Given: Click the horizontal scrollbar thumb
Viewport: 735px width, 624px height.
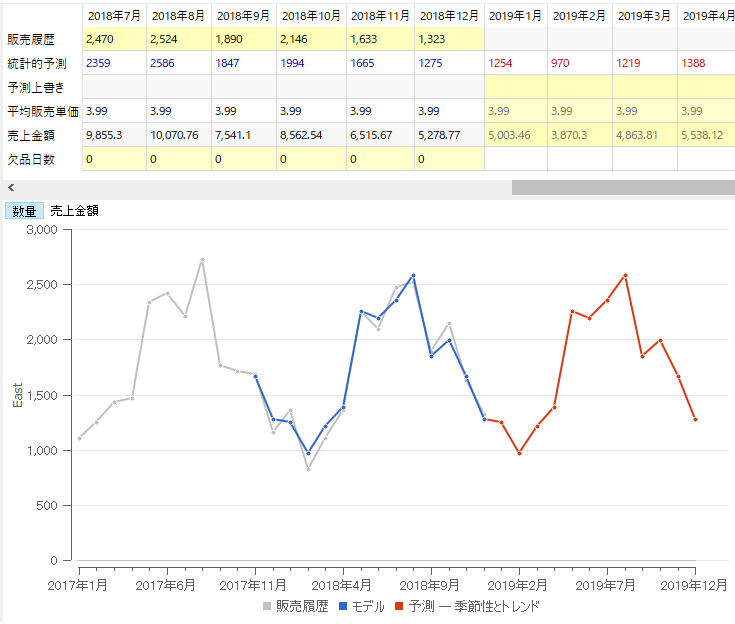Looking at the screenshot, I should tap(622, 187).
